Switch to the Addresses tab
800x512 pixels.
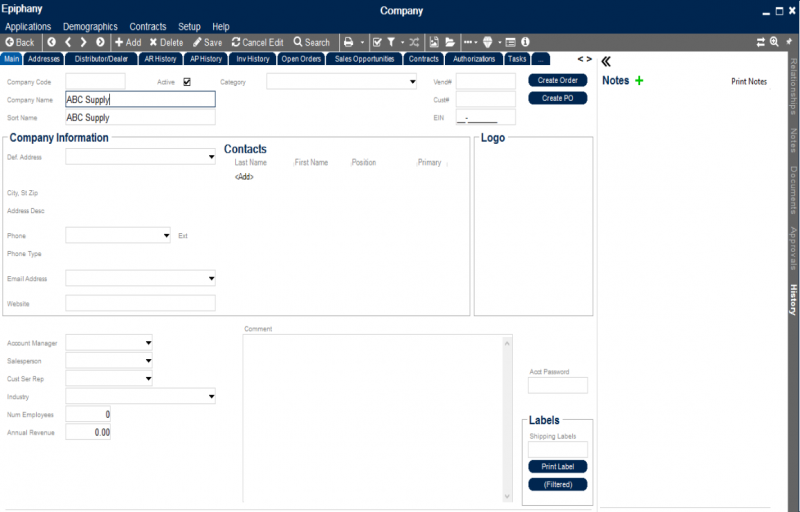[x=44, y=59]
